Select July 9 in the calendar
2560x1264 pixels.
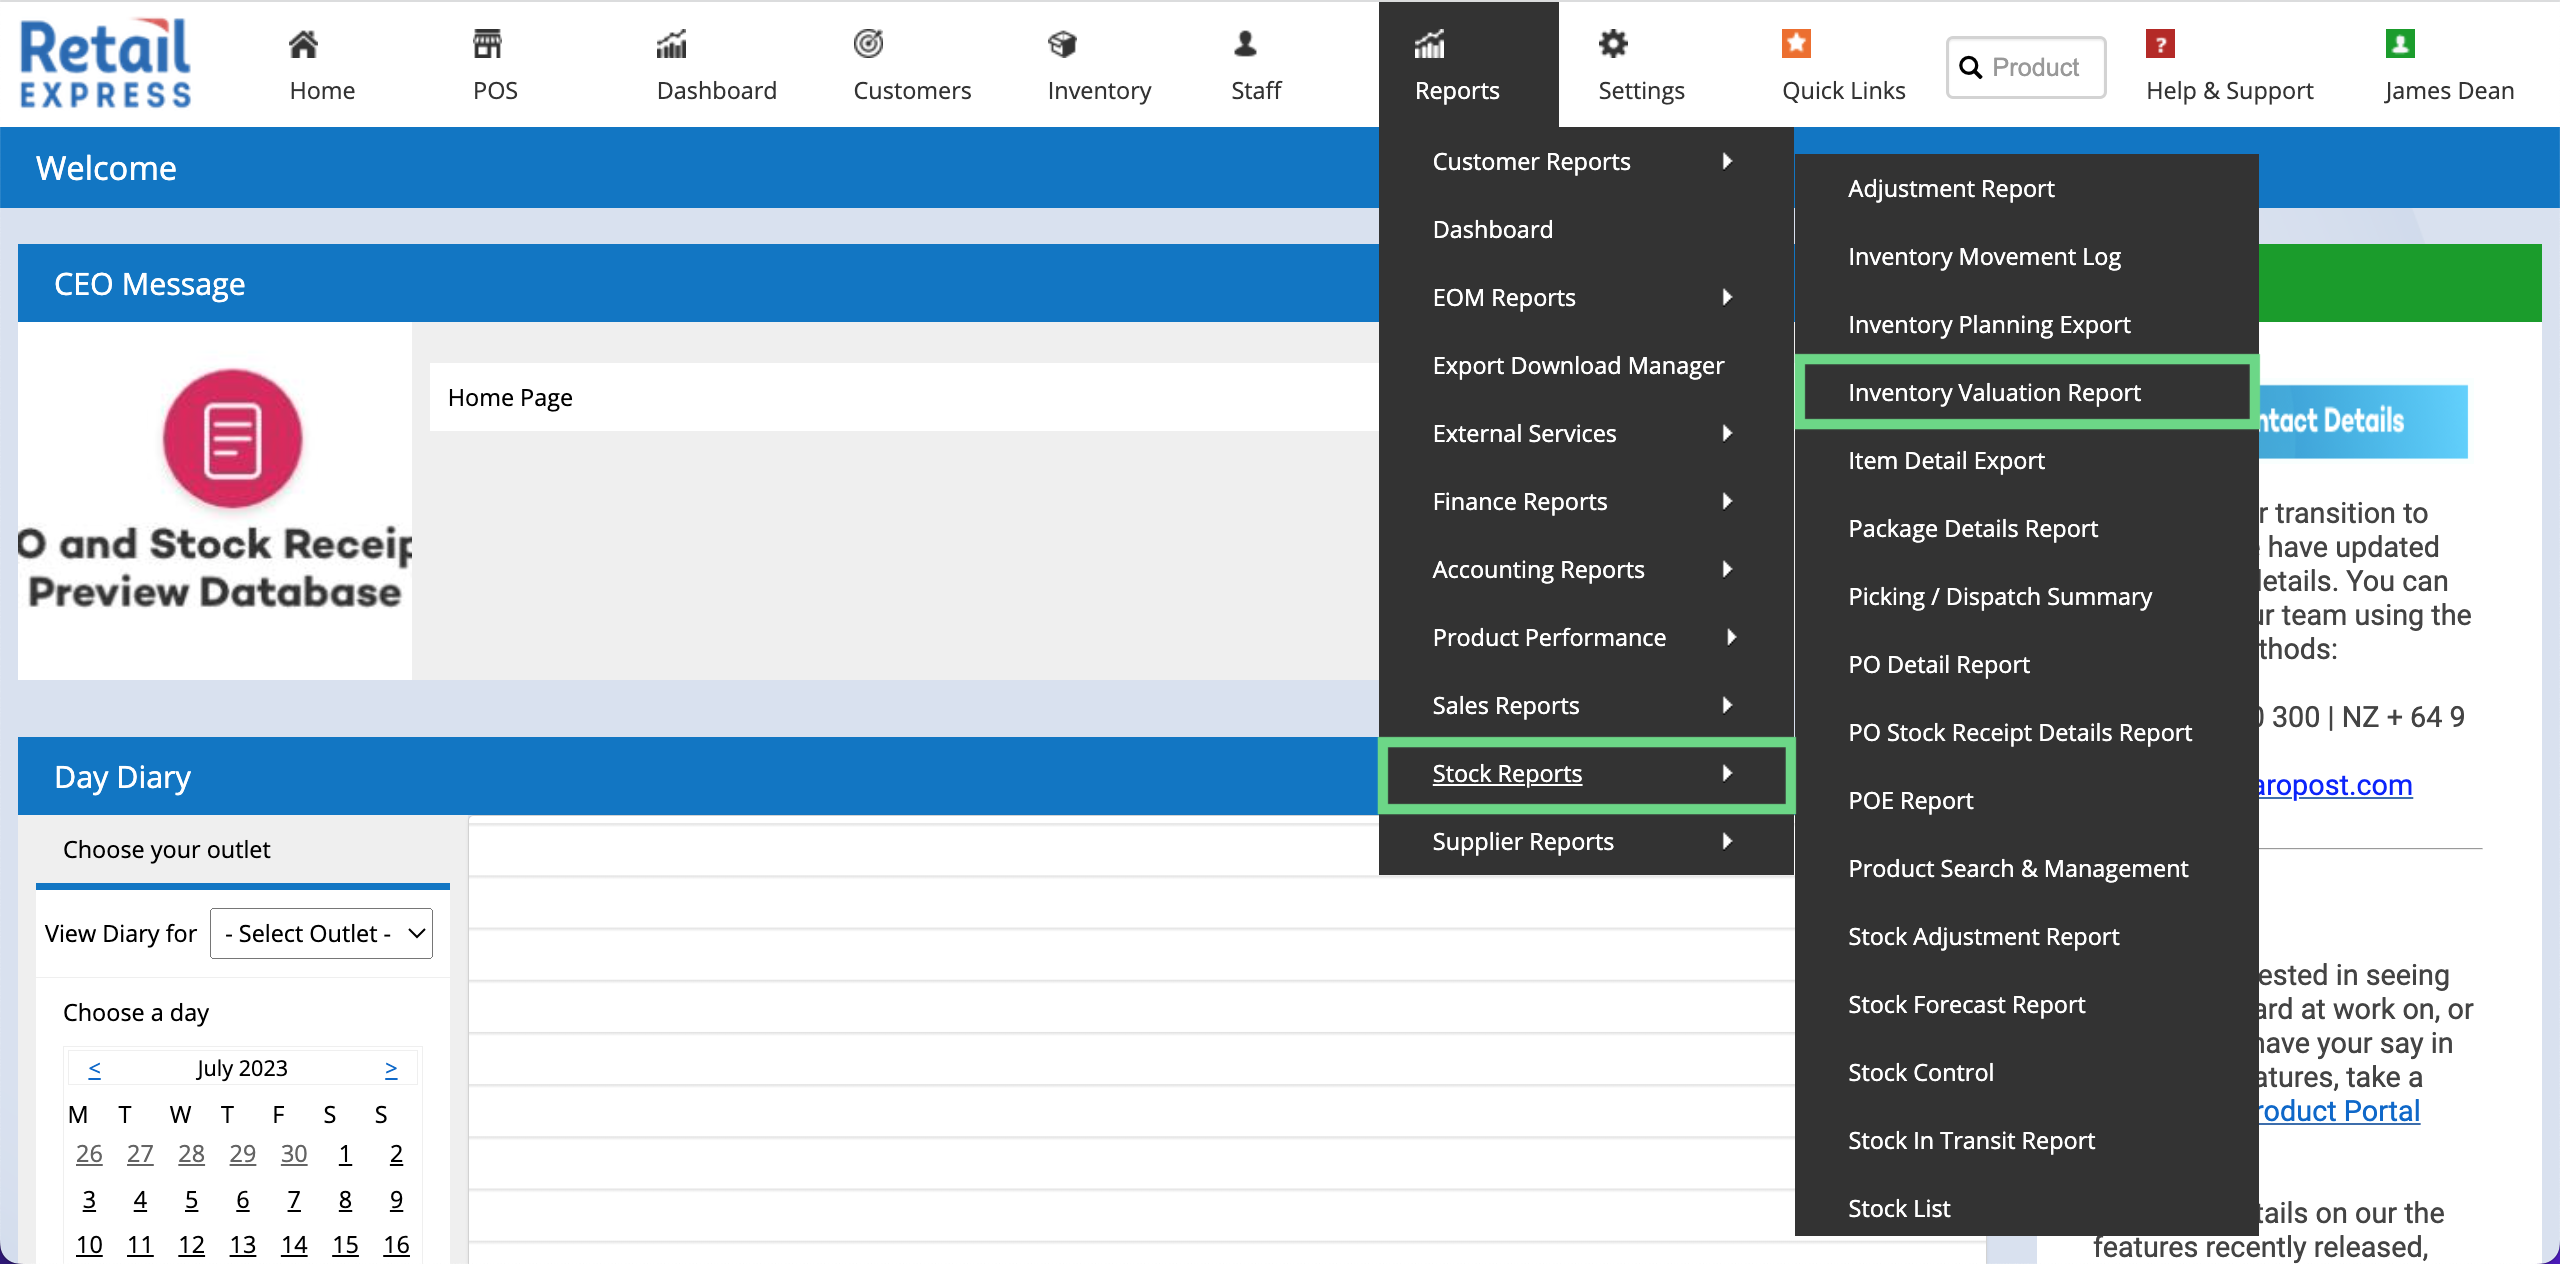[x=396, y=1199]
